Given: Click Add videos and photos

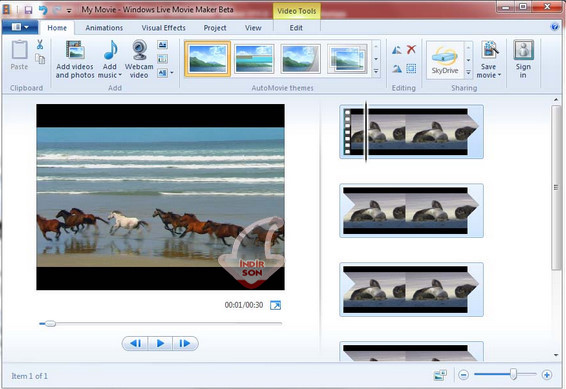Looking at the screenshot, I should coord(75,60).
